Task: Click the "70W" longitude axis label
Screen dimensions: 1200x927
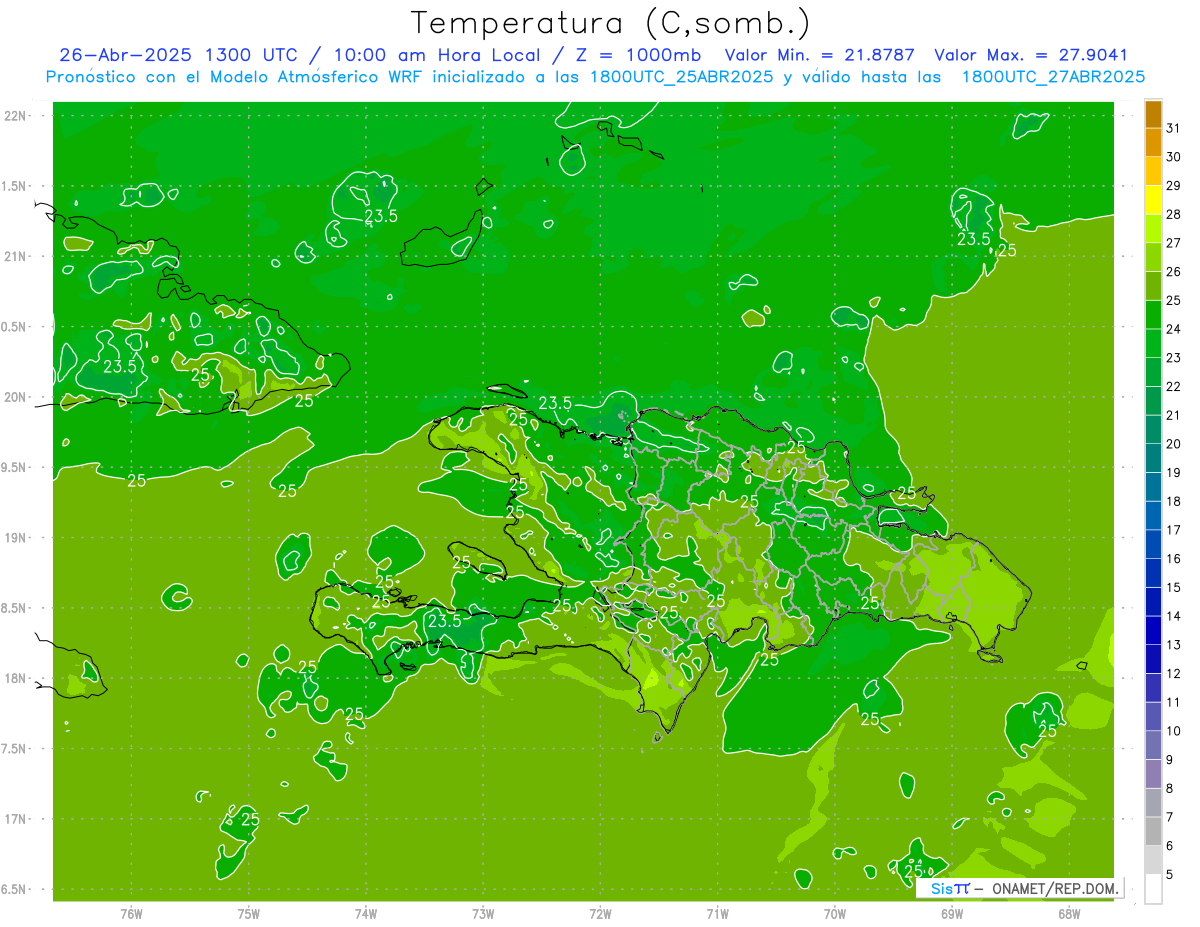Action: click(x=835, y=914)
